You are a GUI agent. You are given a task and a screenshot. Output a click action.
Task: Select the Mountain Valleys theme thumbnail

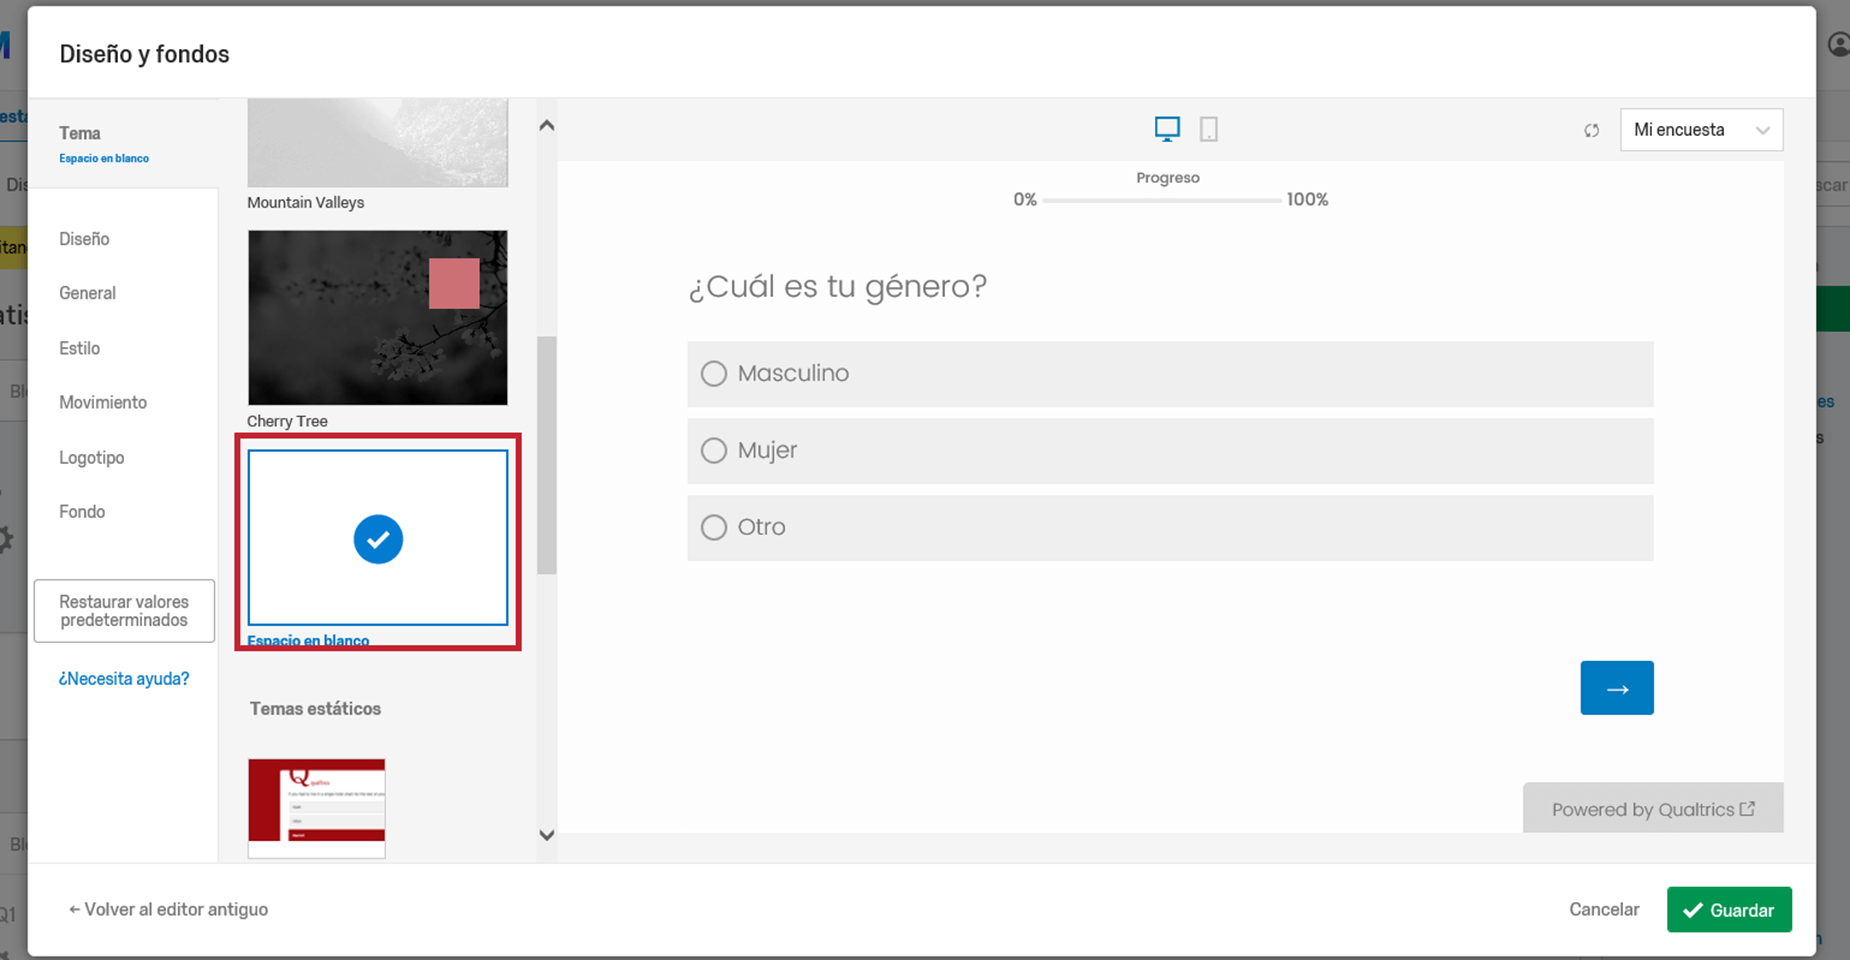pos(378,143)
